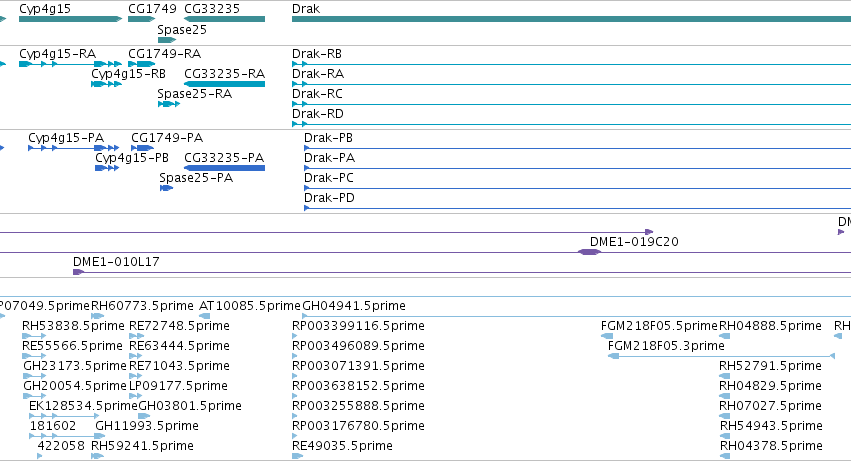Click the RP003638152.5prime EST label
851x461 pixels.
click(x=358, y=387)
